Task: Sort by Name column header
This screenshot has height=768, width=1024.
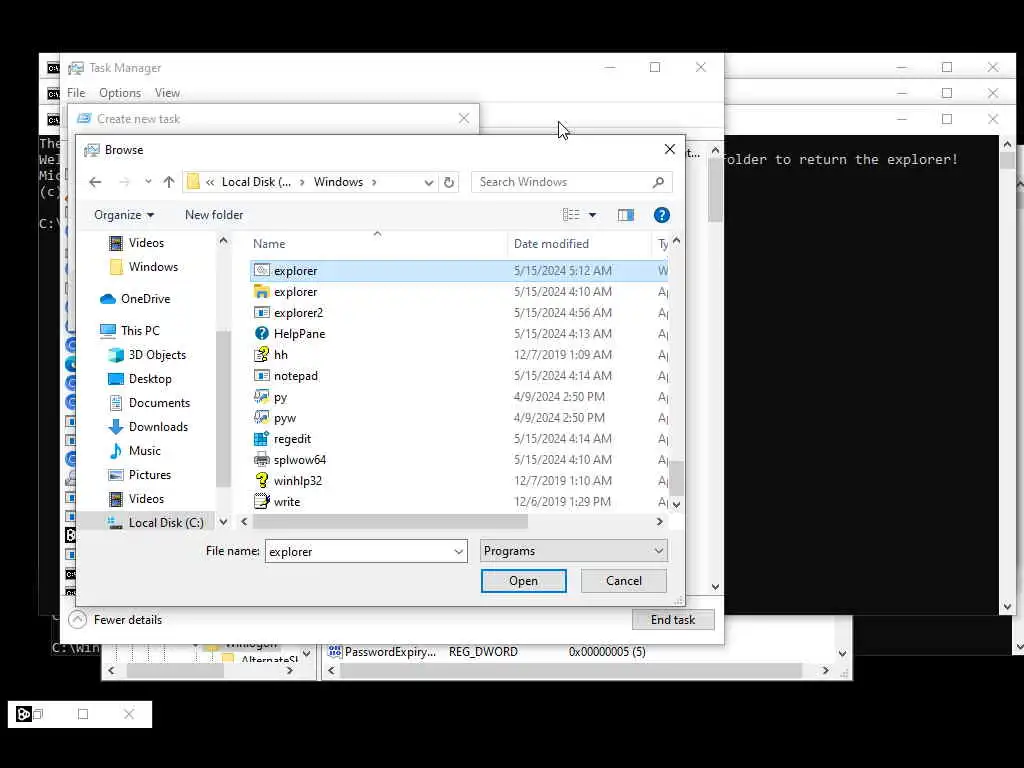Action: click(269, 244)
